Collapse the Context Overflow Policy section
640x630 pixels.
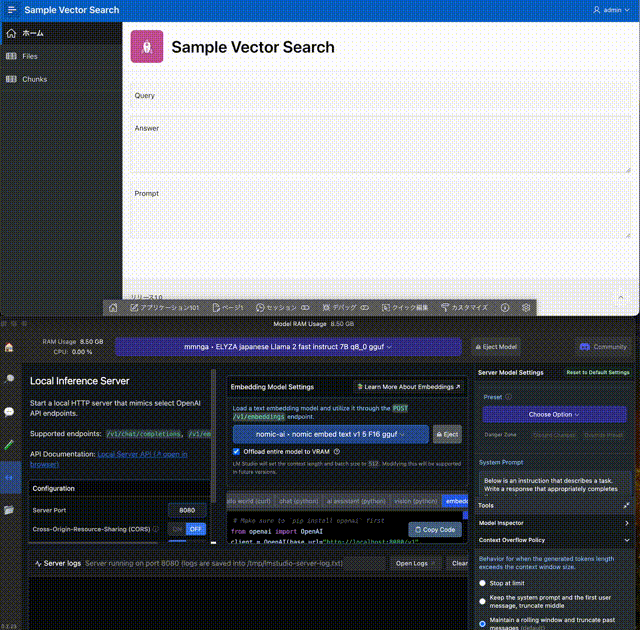pyautogui.click(x=554, y=540)
